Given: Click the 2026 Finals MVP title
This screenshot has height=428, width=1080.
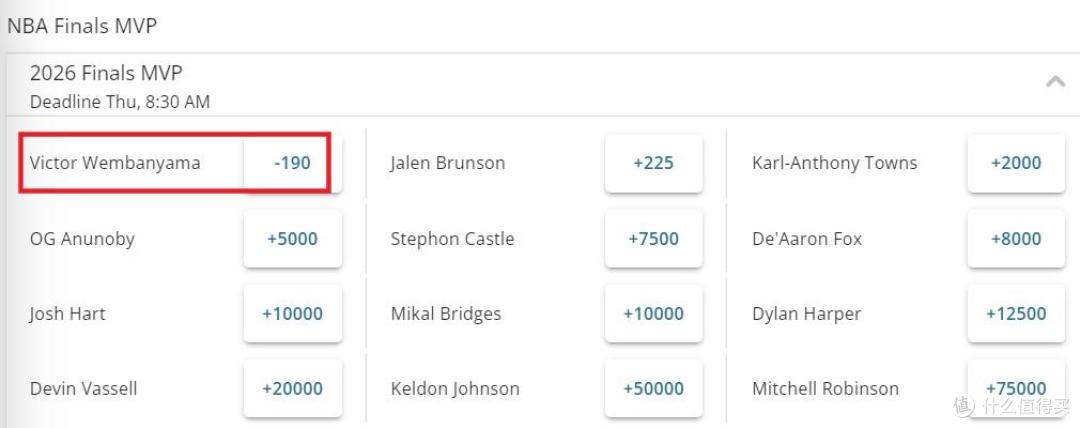Looking at the screenshot, I should click(106, 73).
